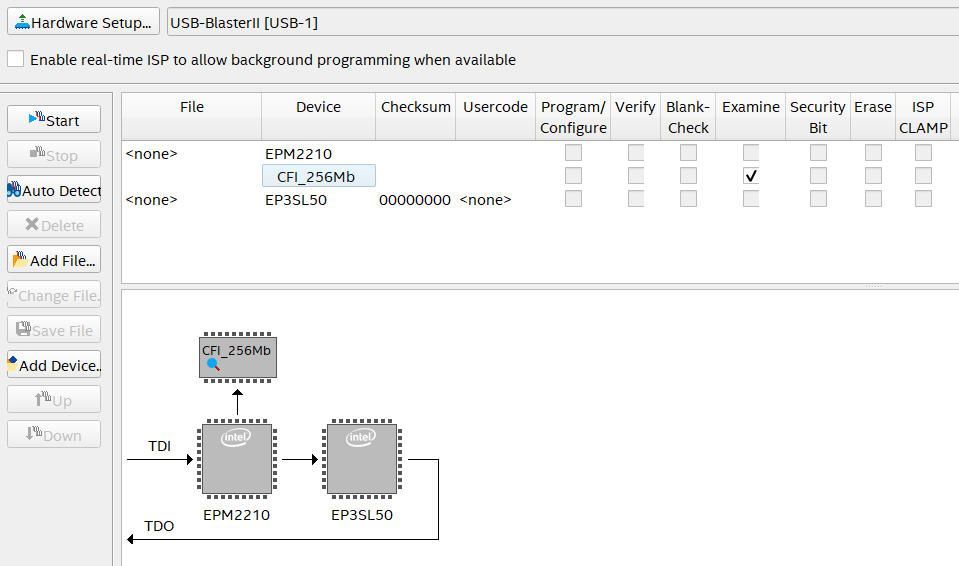Click the Checksum column header
Image resolution: width=959 pixels, height=566 pixels.
[x=415, y=107]
